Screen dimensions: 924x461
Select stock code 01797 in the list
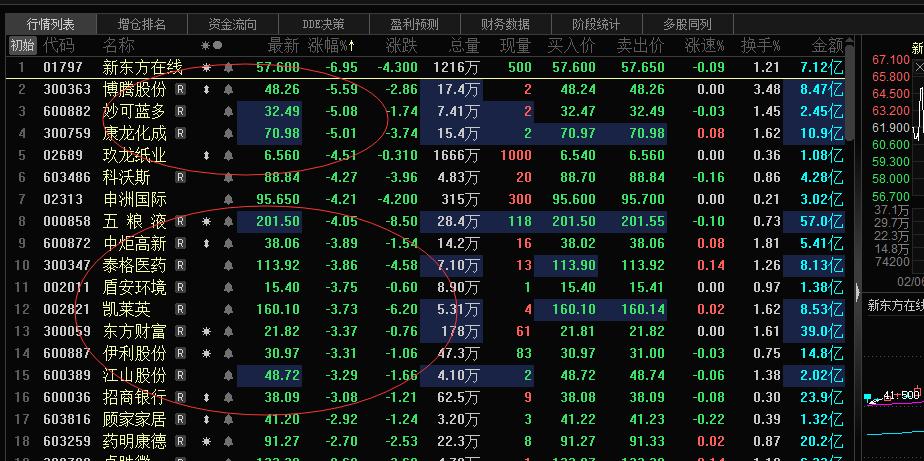[x=62, y=68]
